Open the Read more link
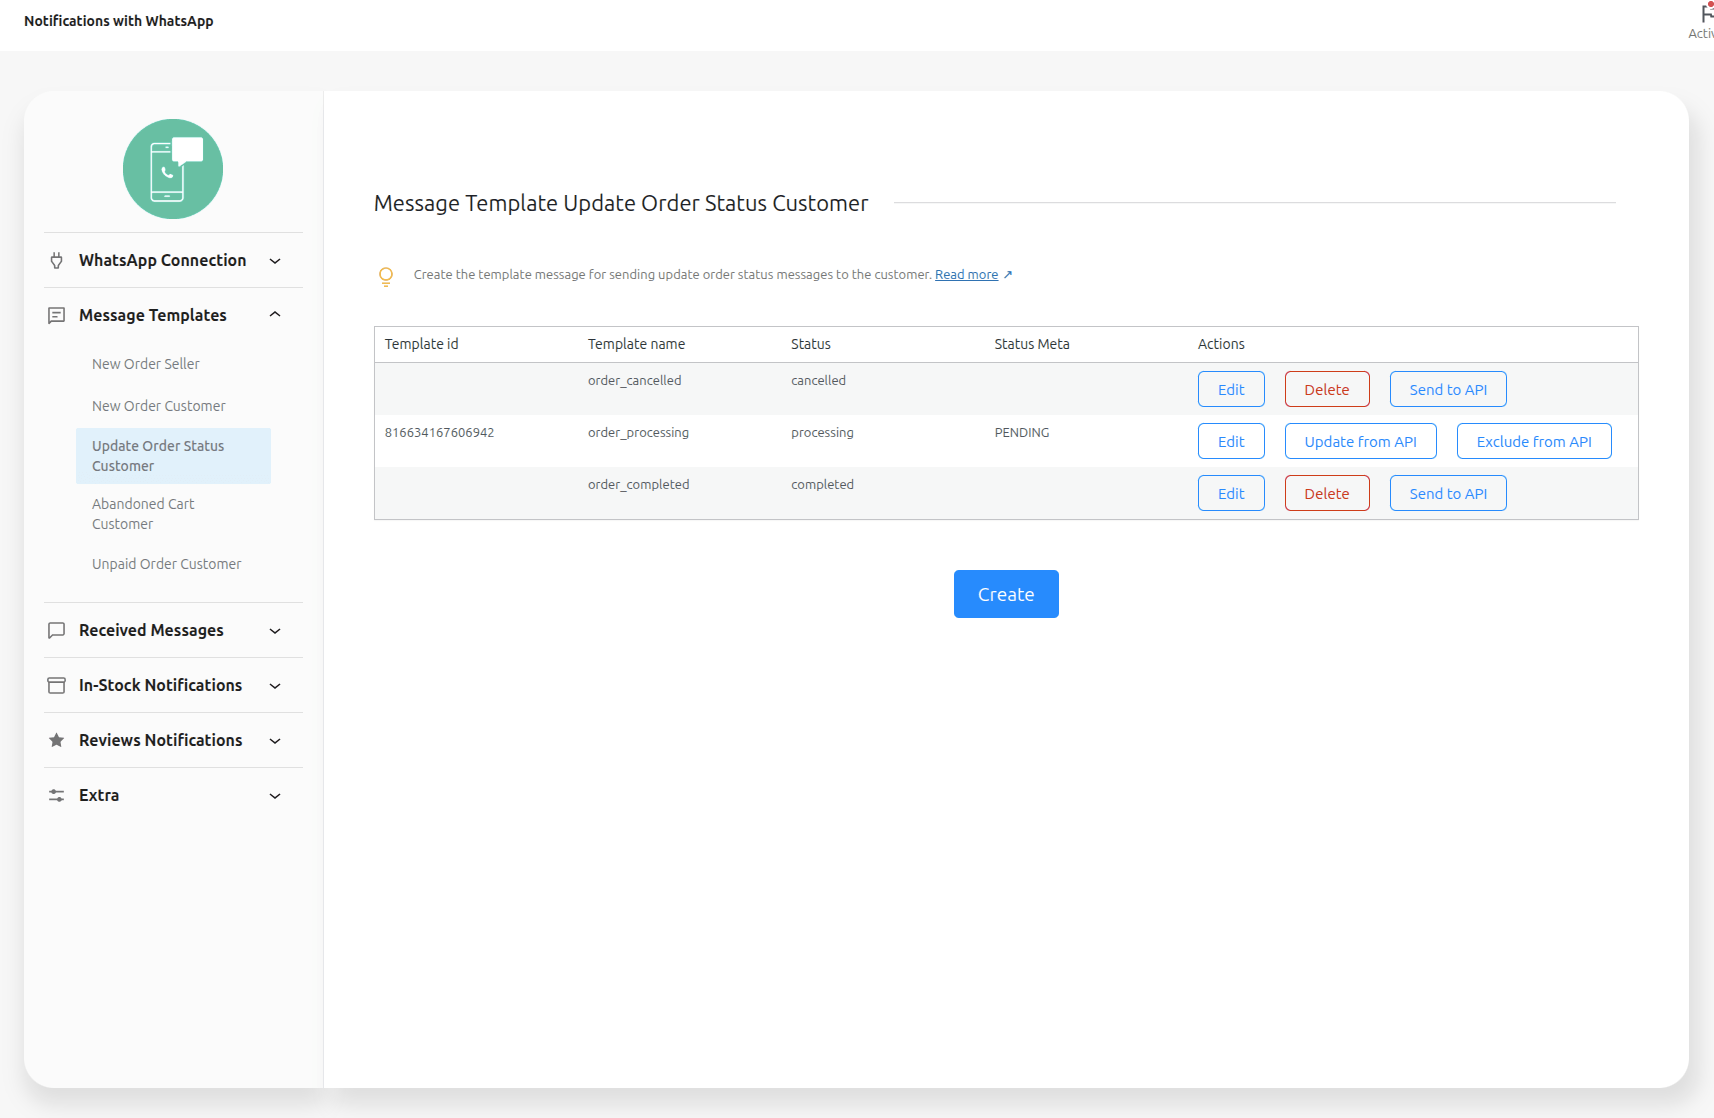Image resolution: width=1714 pixels, height=1118 pixels. click(x=966, y=275)
